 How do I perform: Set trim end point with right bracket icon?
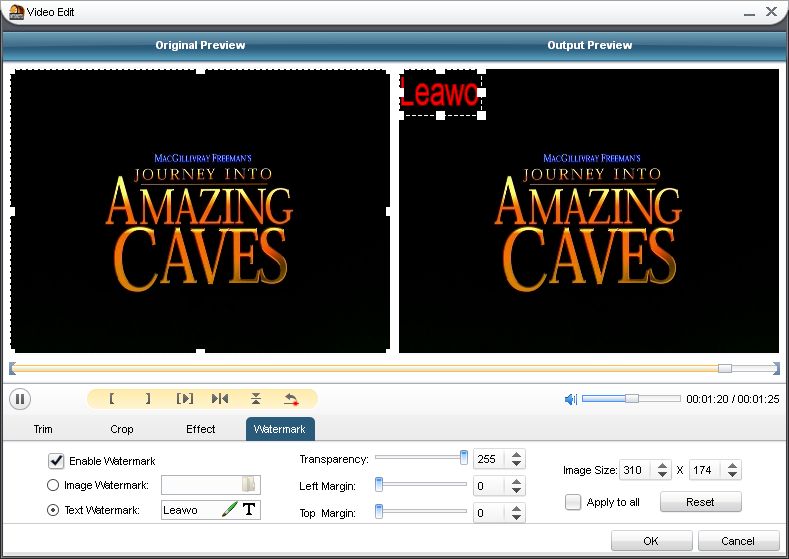point(148,399)
